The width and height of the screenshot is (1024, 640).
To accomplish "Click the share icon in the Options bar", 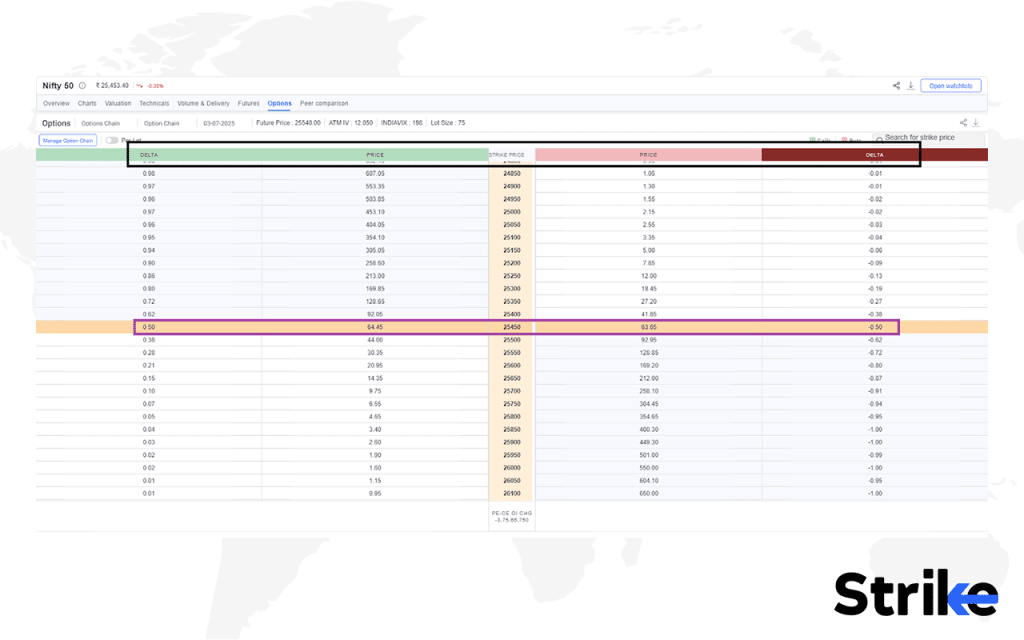I will click(963, 123).
